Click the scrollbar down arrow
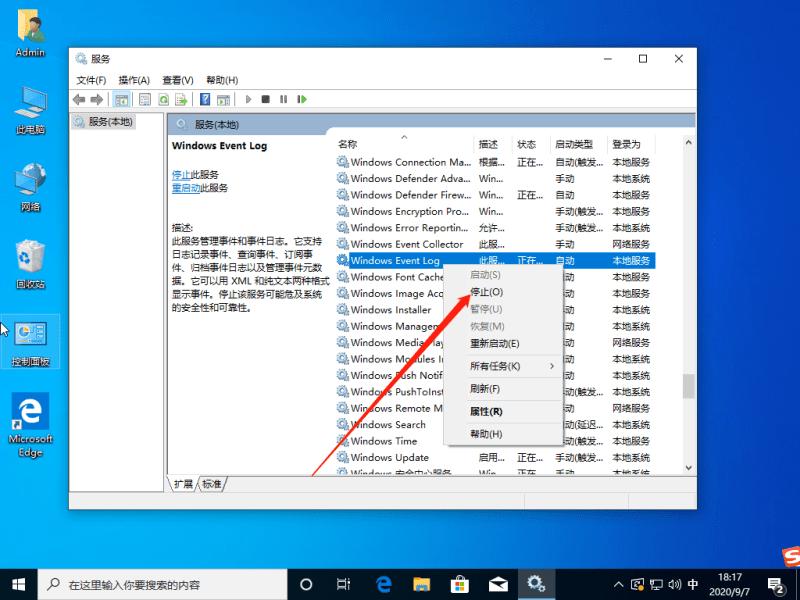This screenshot has height=600, width=800. click(688, 467)
